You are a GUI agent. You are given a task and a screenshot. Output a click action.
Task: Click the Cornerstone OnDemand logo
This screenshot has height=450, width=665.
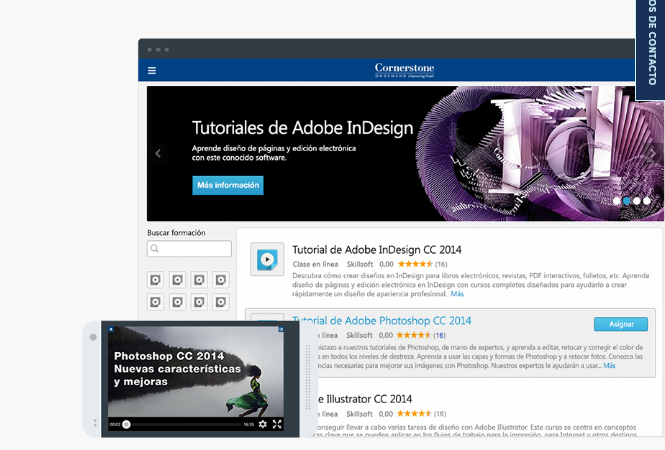coord(404,70)
